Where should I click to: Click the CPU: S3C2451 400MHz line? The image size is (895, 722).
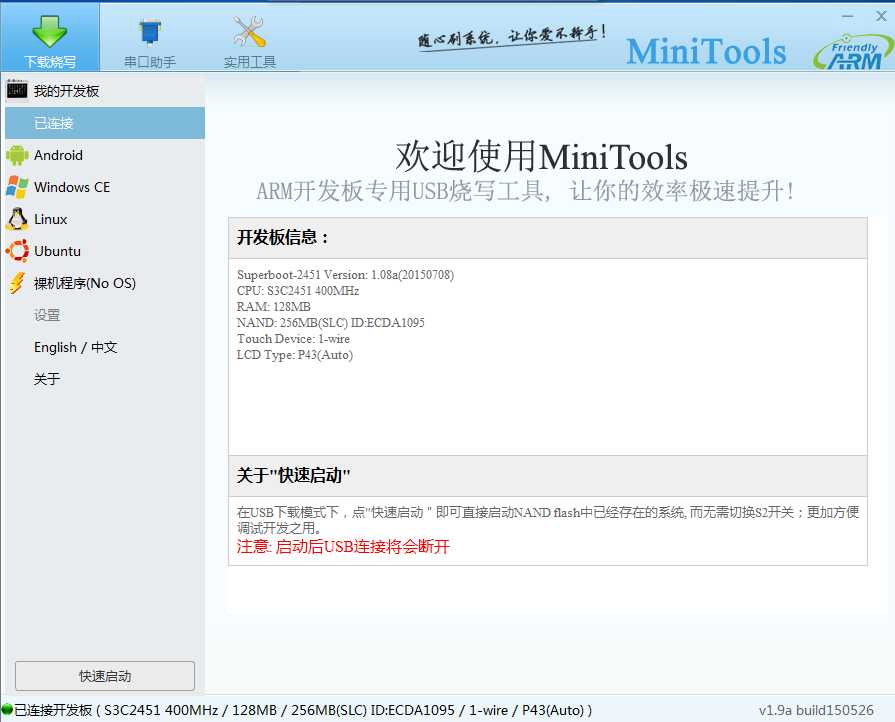pyautogui.click(x=298, y=291)
